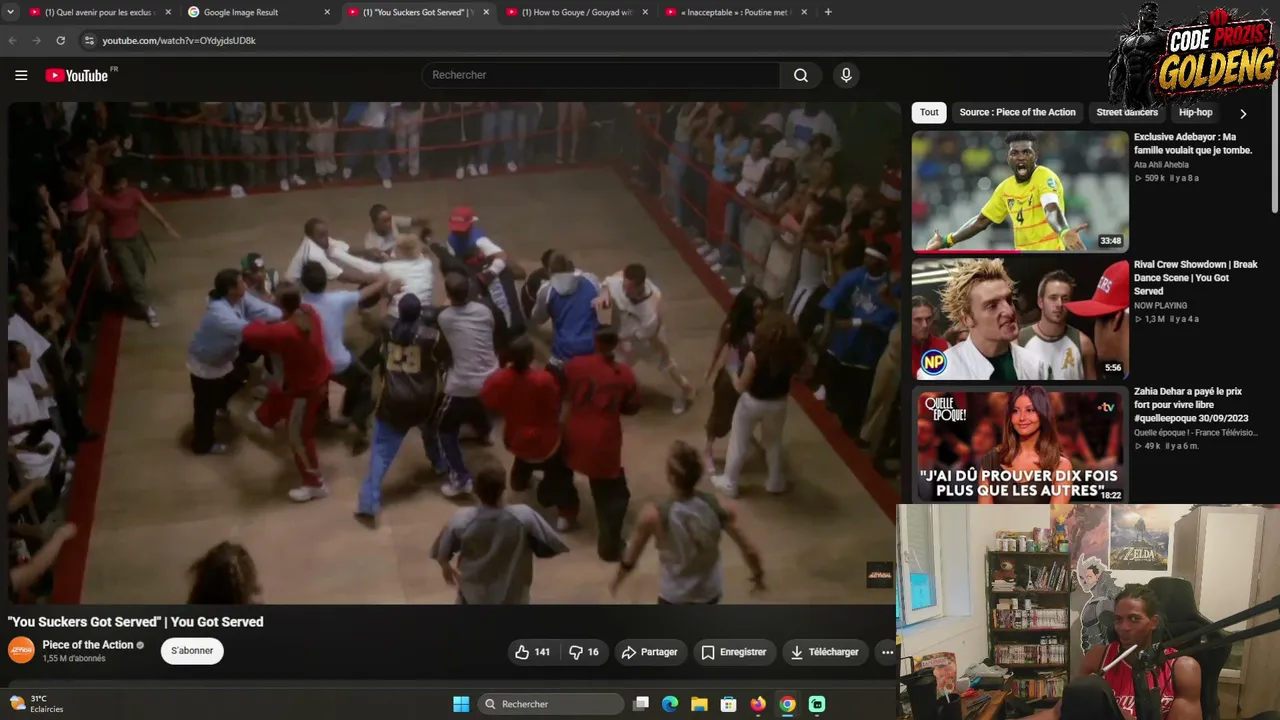The image size is (1280, 720).
Task: Switch to Google Chrome on the taskbar
Action: [x=788, y=704]
